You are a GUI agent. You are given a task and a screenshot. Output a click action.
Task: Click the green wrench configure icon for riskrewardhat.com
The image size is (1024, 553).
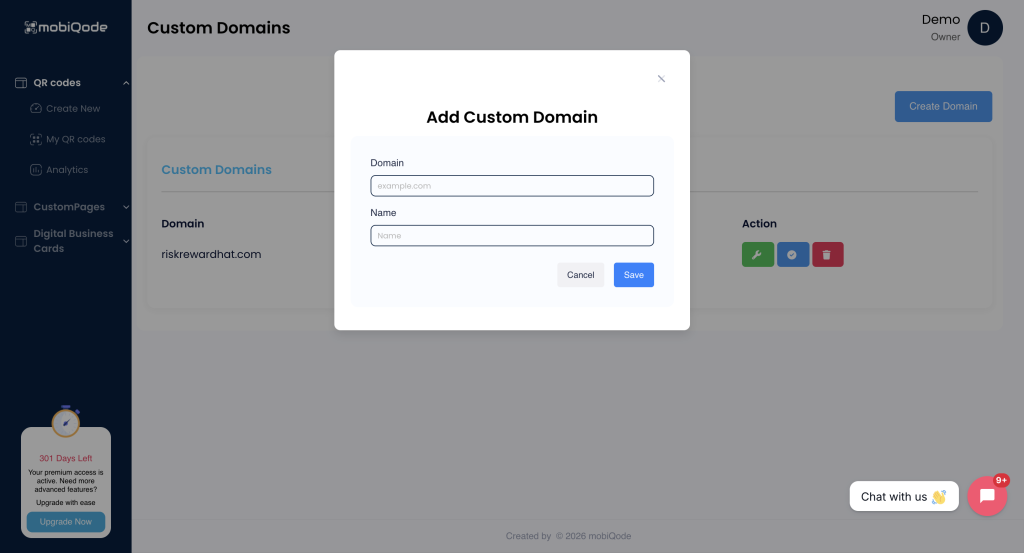(x=758, y=255)
